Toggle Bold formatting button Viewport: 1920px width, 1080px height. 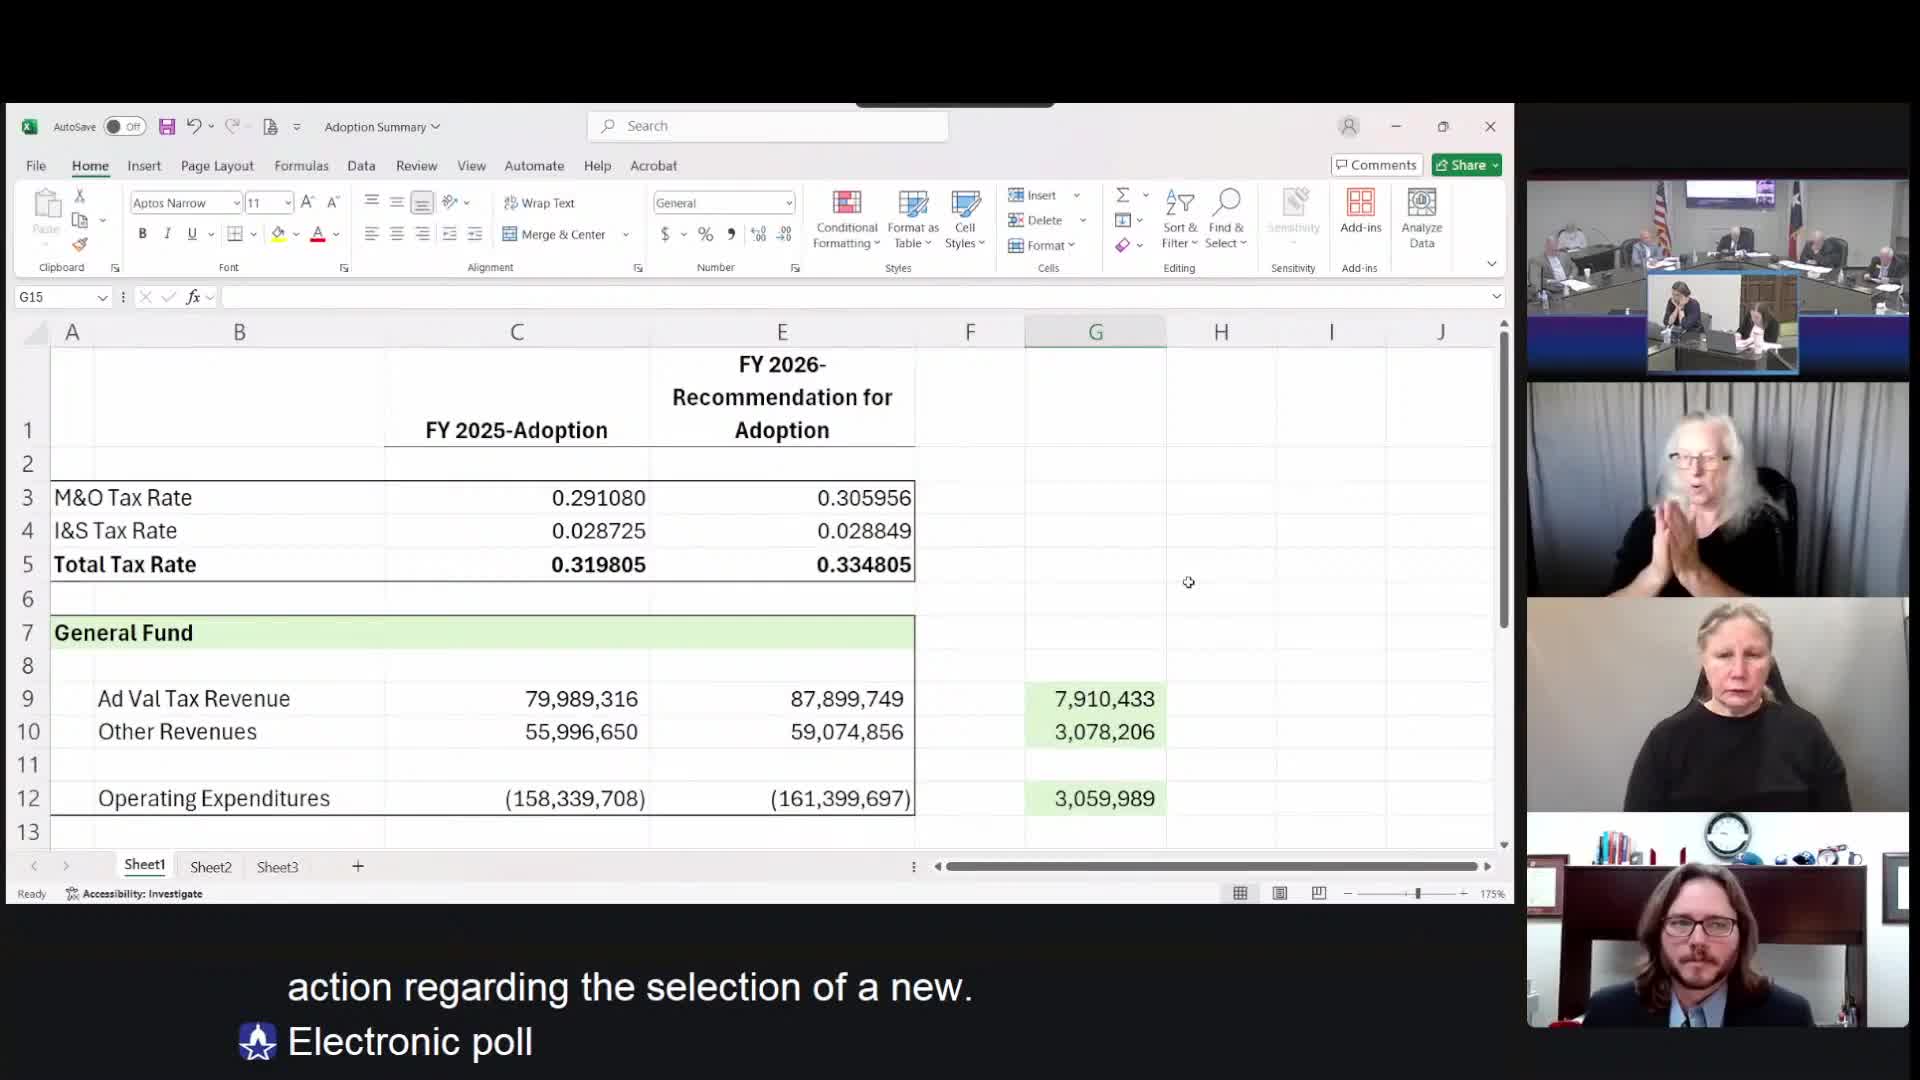[142, 234]
